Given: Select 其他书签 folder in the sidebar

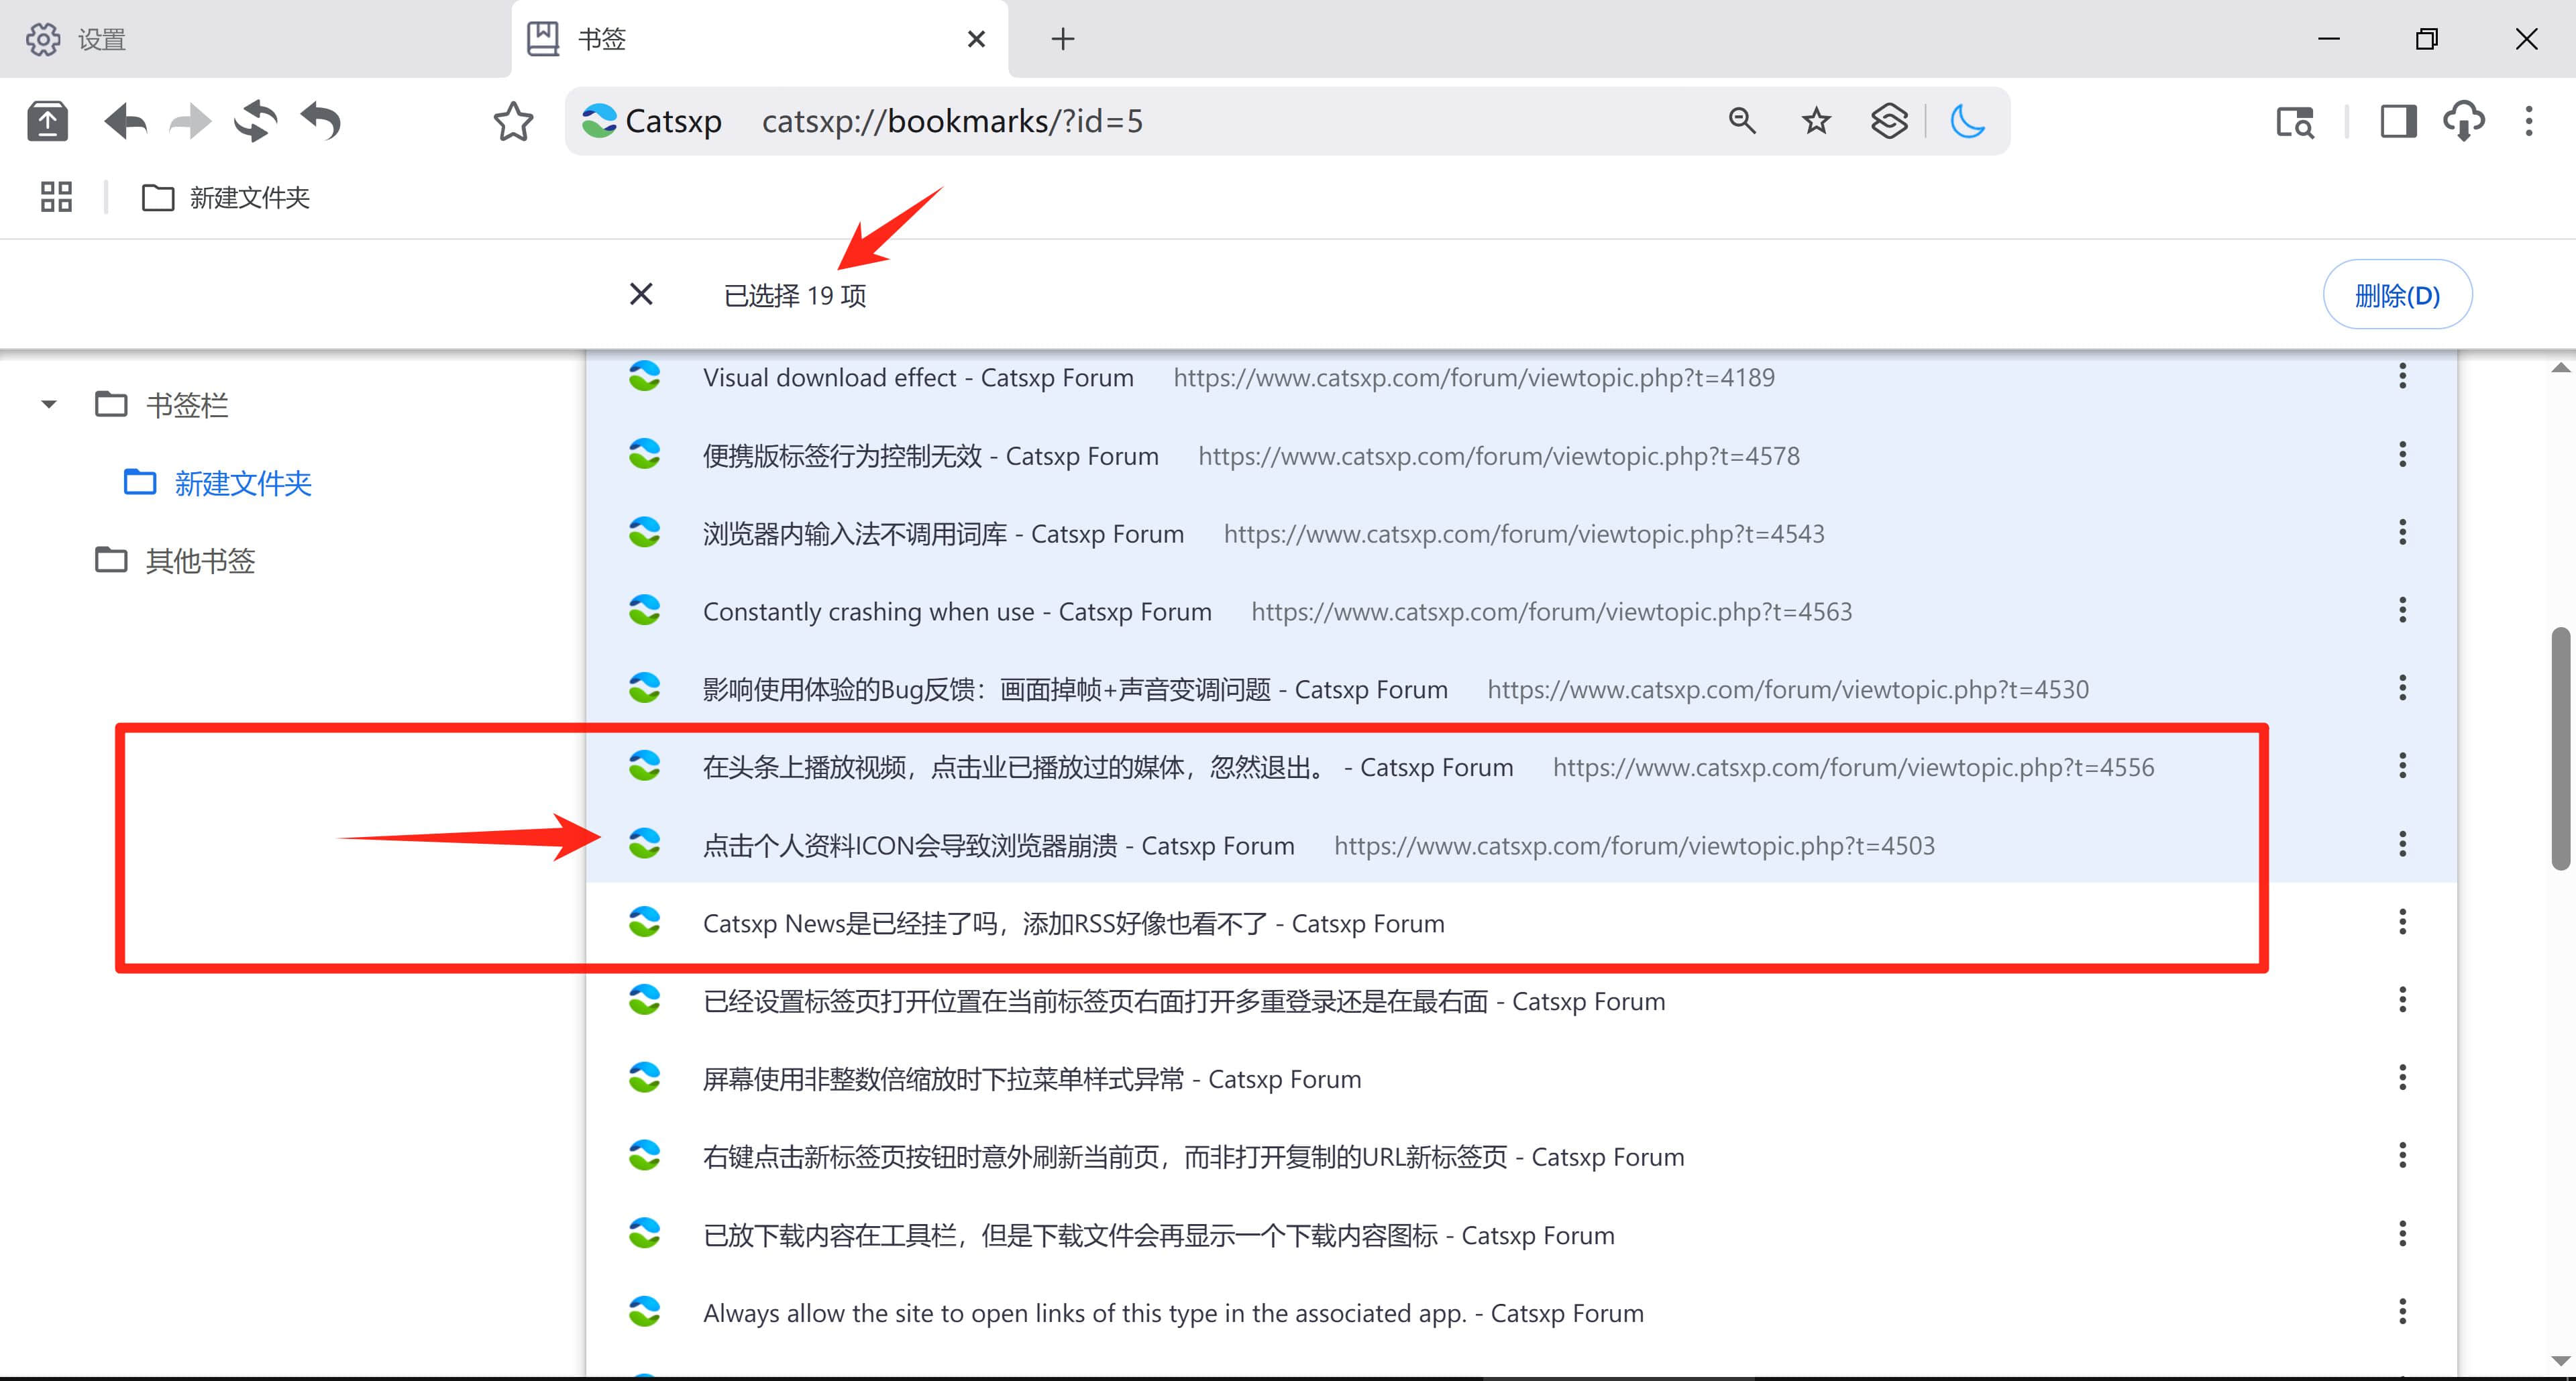Looking at the screenshot, I should [175, 561].
